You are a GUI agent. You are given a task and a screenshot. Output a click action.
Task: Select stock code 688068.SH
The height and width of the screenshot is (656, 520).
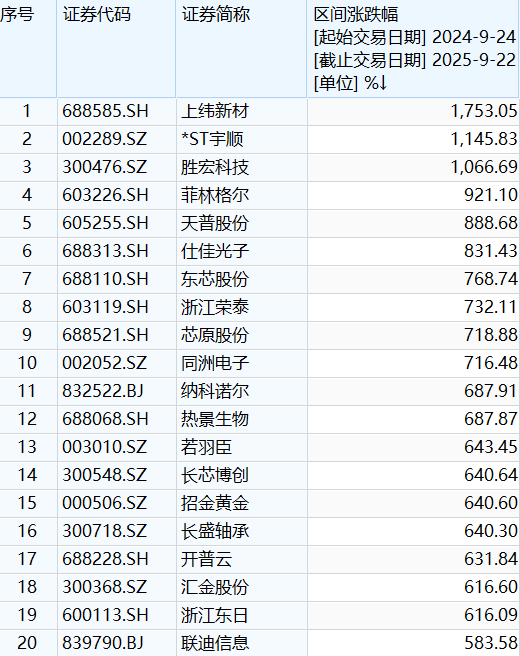(105, 419)
